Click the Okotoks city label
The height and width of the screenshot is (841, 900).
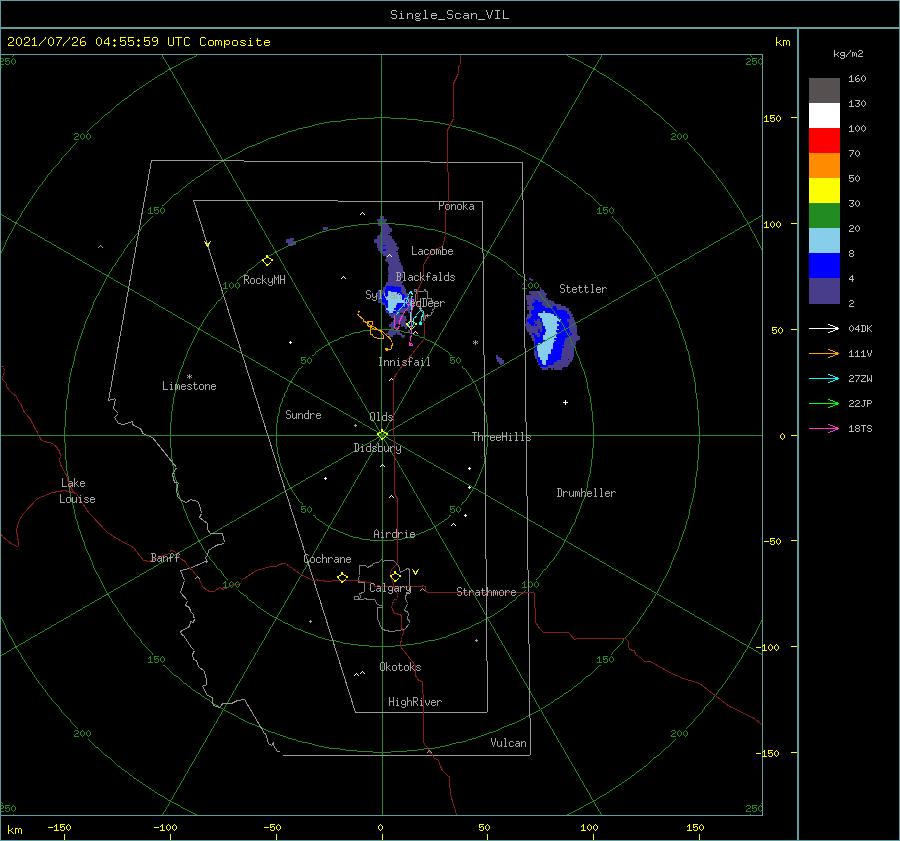click(x=401, y=666)
